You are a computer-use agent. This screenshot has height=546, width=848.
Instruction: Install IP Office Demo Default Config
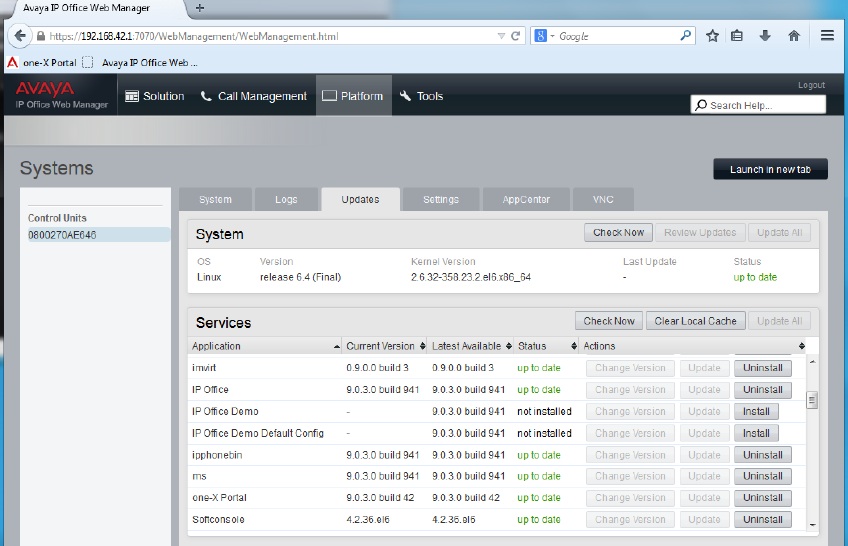[x=756, y=434]
